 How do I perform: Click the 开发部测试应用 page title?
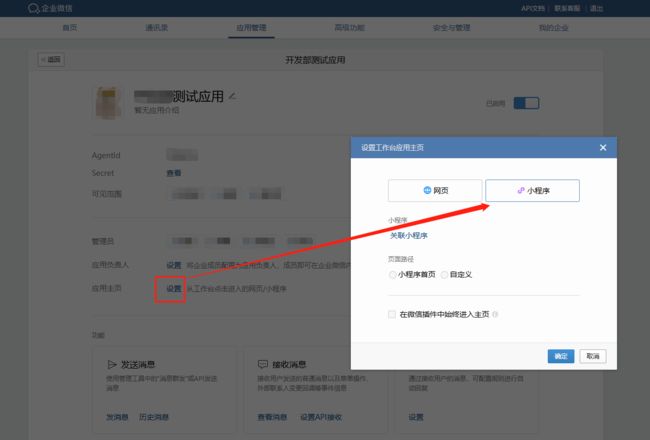click(x=315, y=60)
